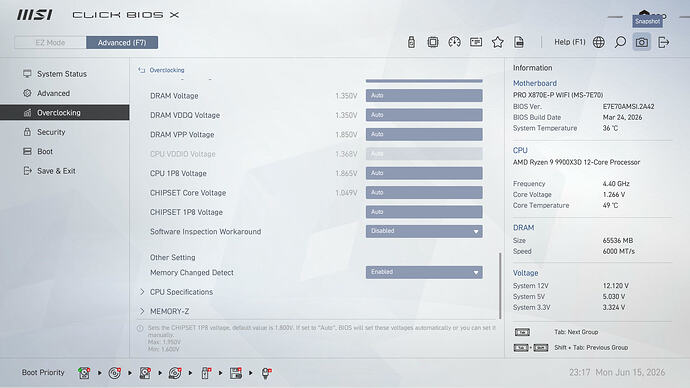This screenshot has width=690, height=388.
Task: Select the floppy disk boot priority icon
Action: [x=236, y=373]
